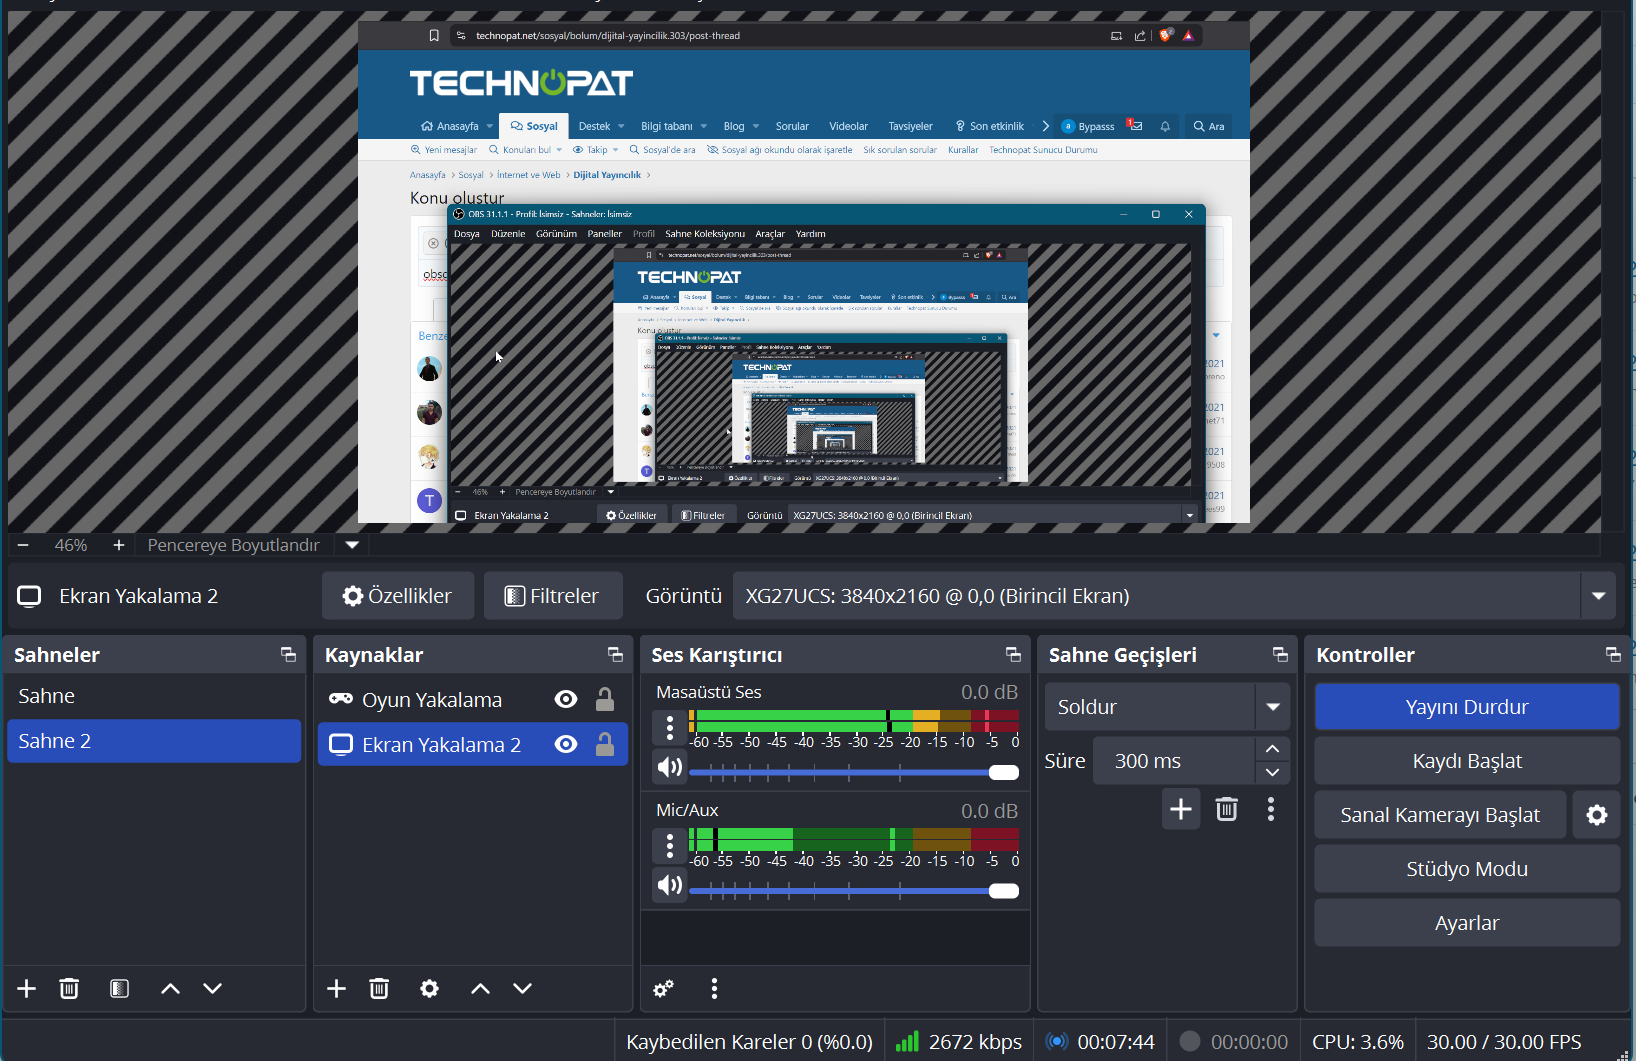Toggle visibility of Oyun Yakalama source
The image size is (1636, 1061).
pos(566,700)
